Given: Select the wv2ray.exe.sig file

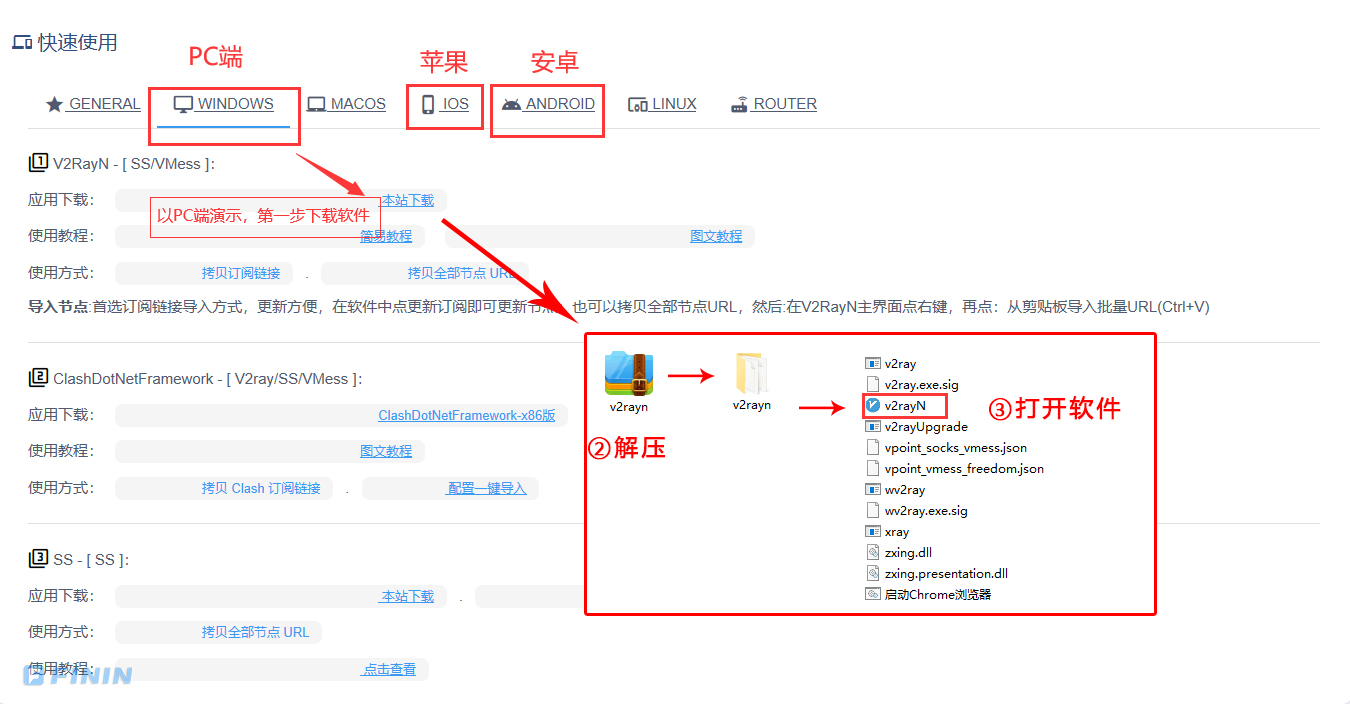Looking at the screenshot, I should coord(917,511).
